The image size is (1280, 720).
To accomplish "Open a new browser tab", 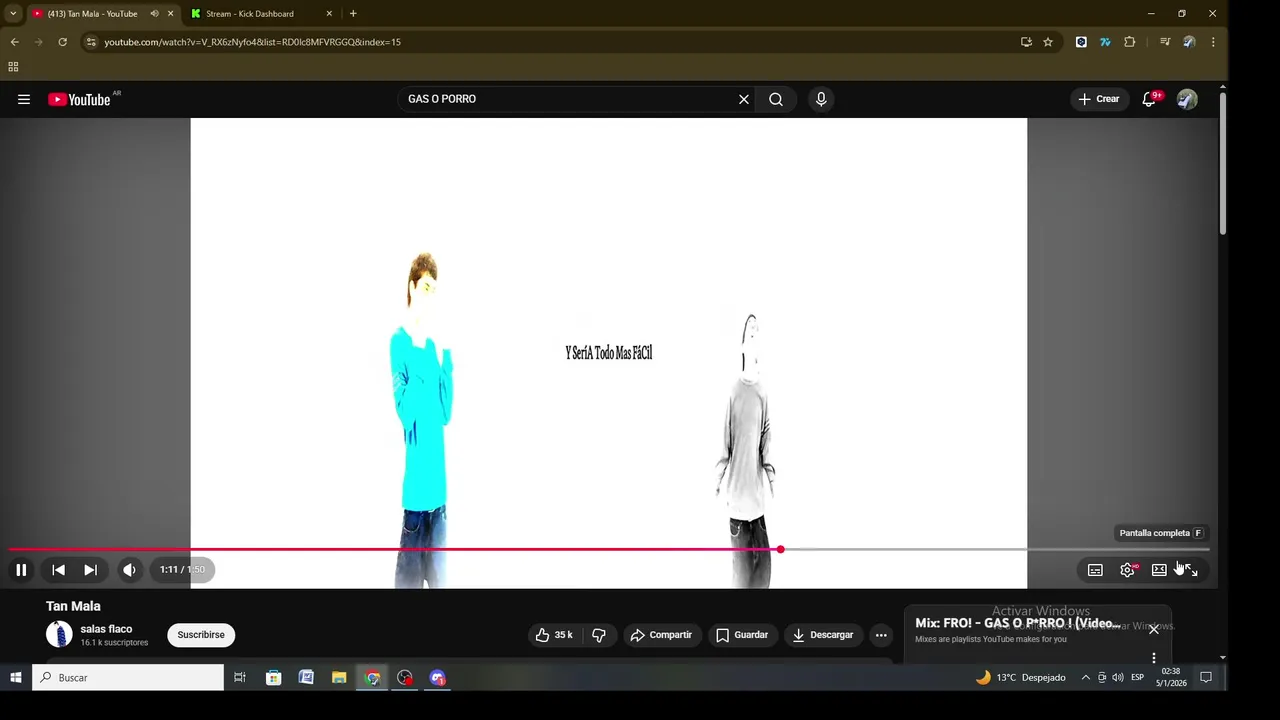I will [353, 14].
